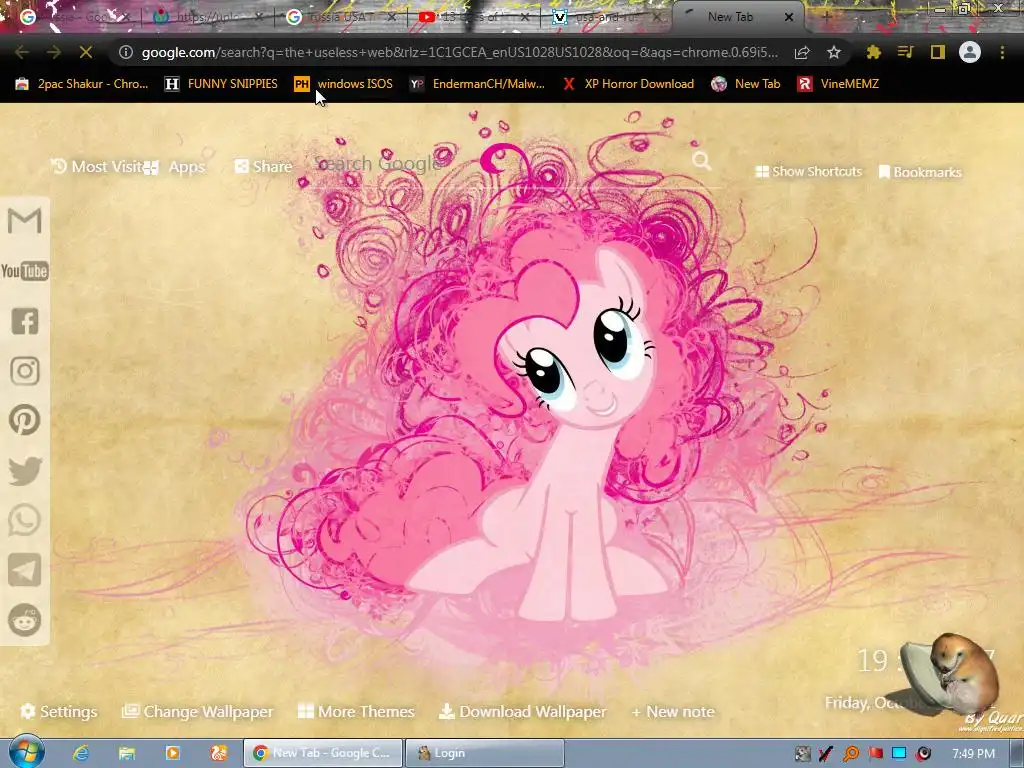Open Windows Media Player from the taskbar
Viewport: 1024px width, 768px height.
coord(172,753)
